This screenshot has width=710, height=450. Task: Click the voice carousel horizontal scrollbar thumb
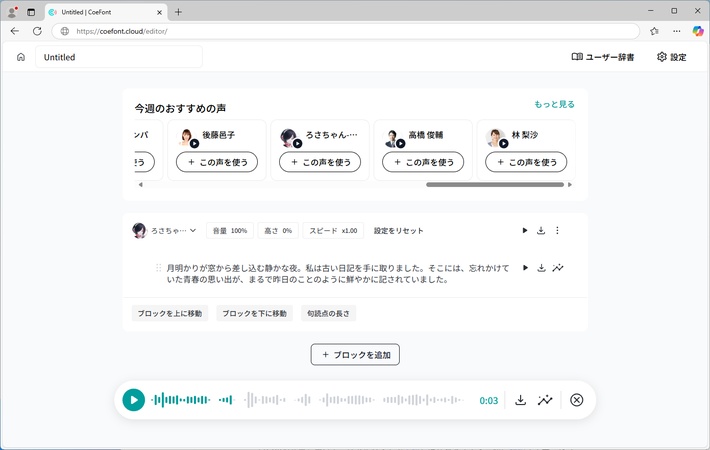point(495,185)
